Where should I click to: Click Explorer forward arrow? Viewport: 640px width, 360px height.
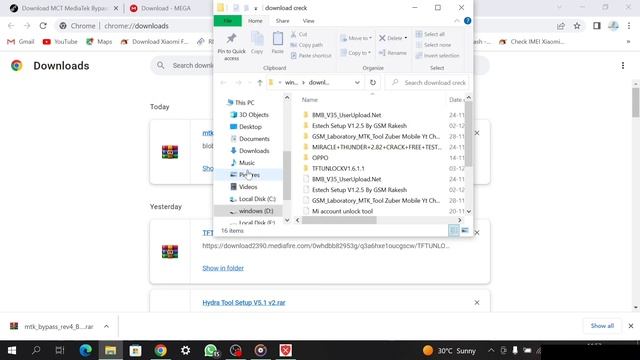[238, 82]
